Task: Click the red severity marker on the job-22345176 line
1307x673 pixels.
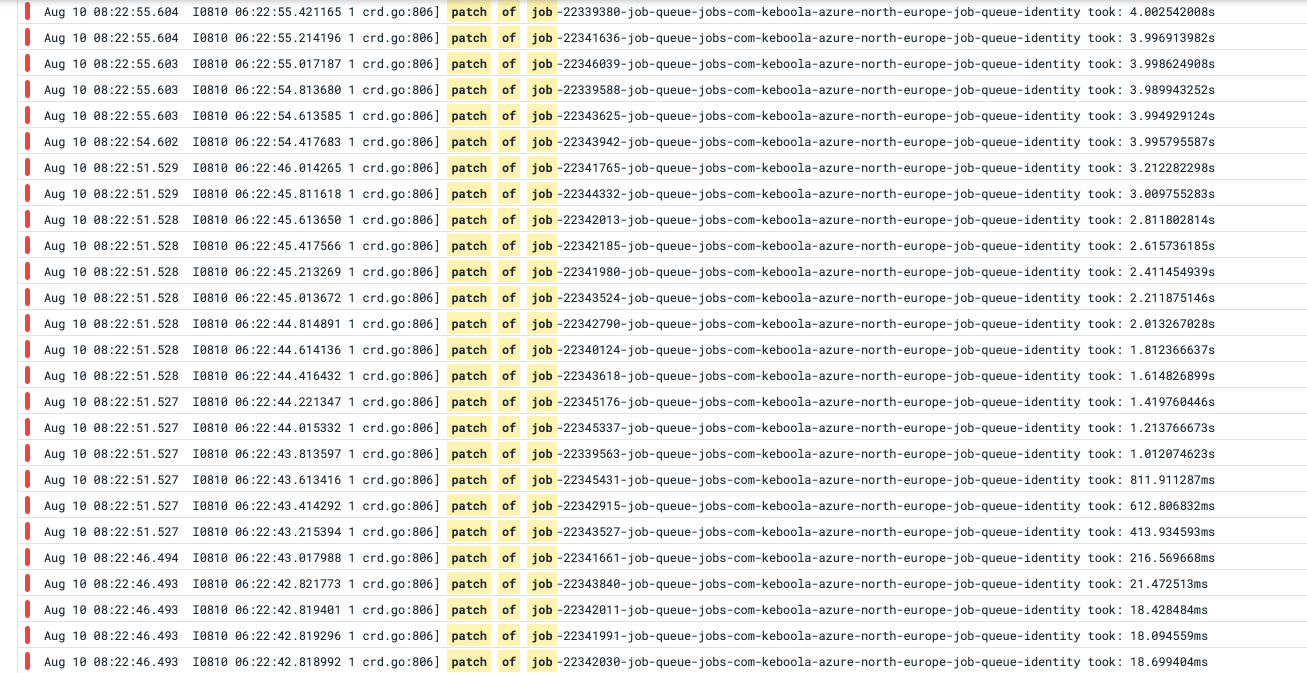Action: tap(27, 402)
